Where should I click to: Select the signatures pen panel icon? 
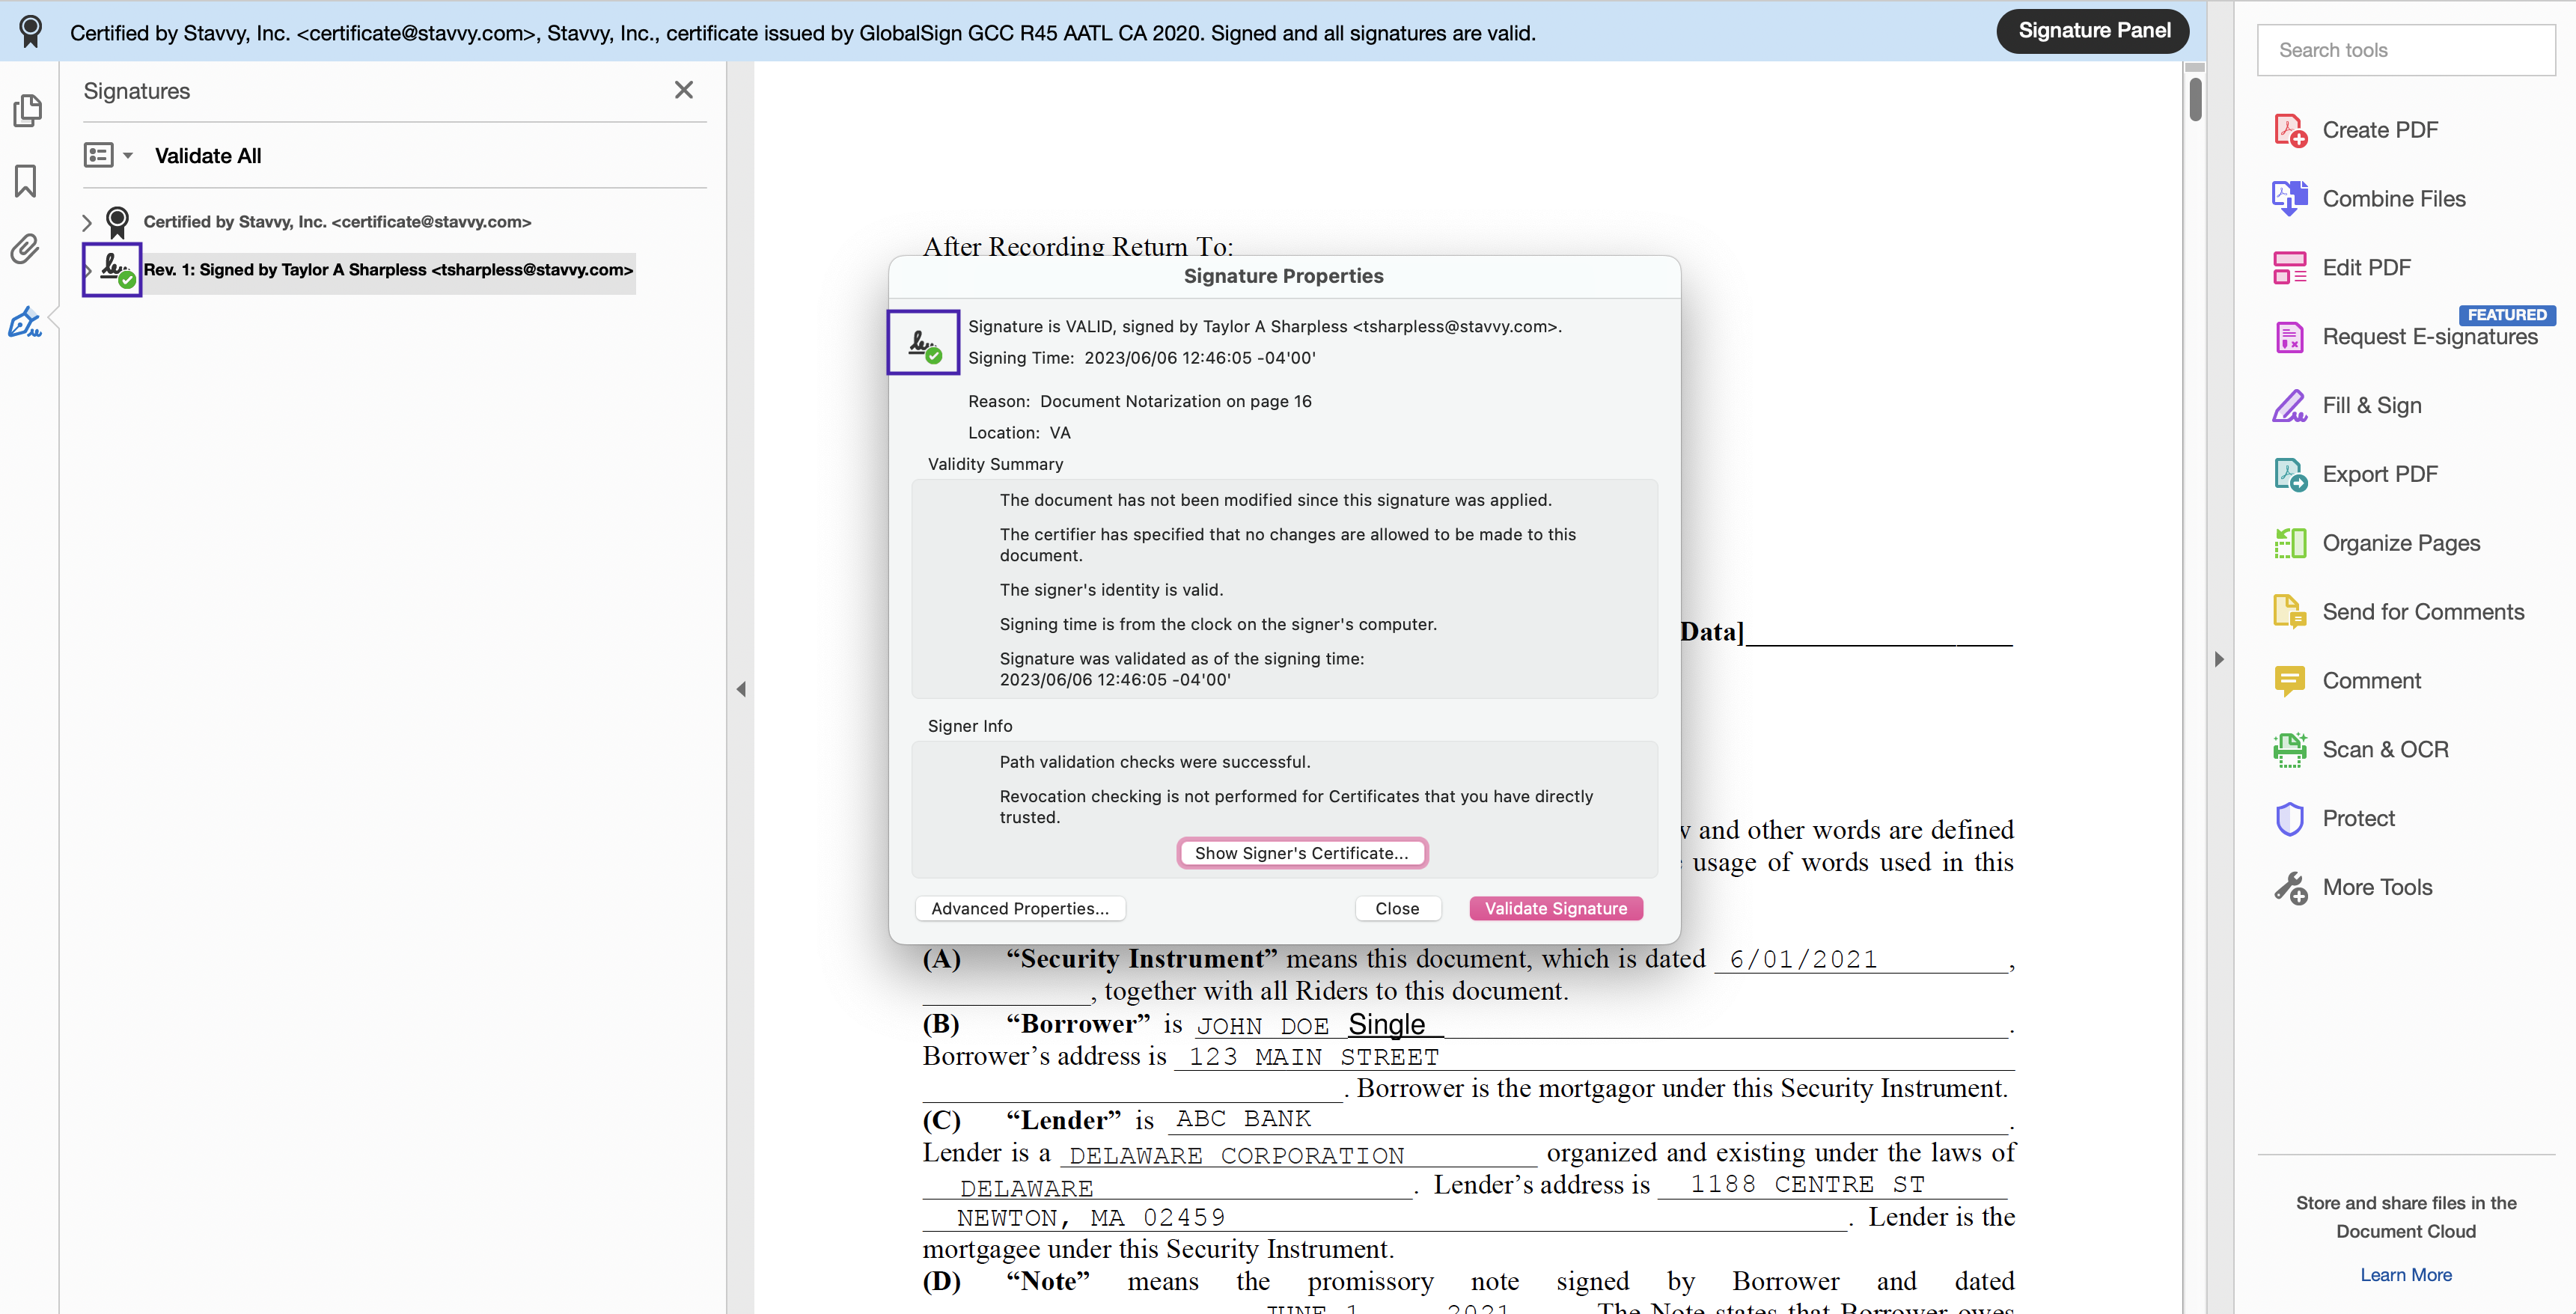coord(26,322)
